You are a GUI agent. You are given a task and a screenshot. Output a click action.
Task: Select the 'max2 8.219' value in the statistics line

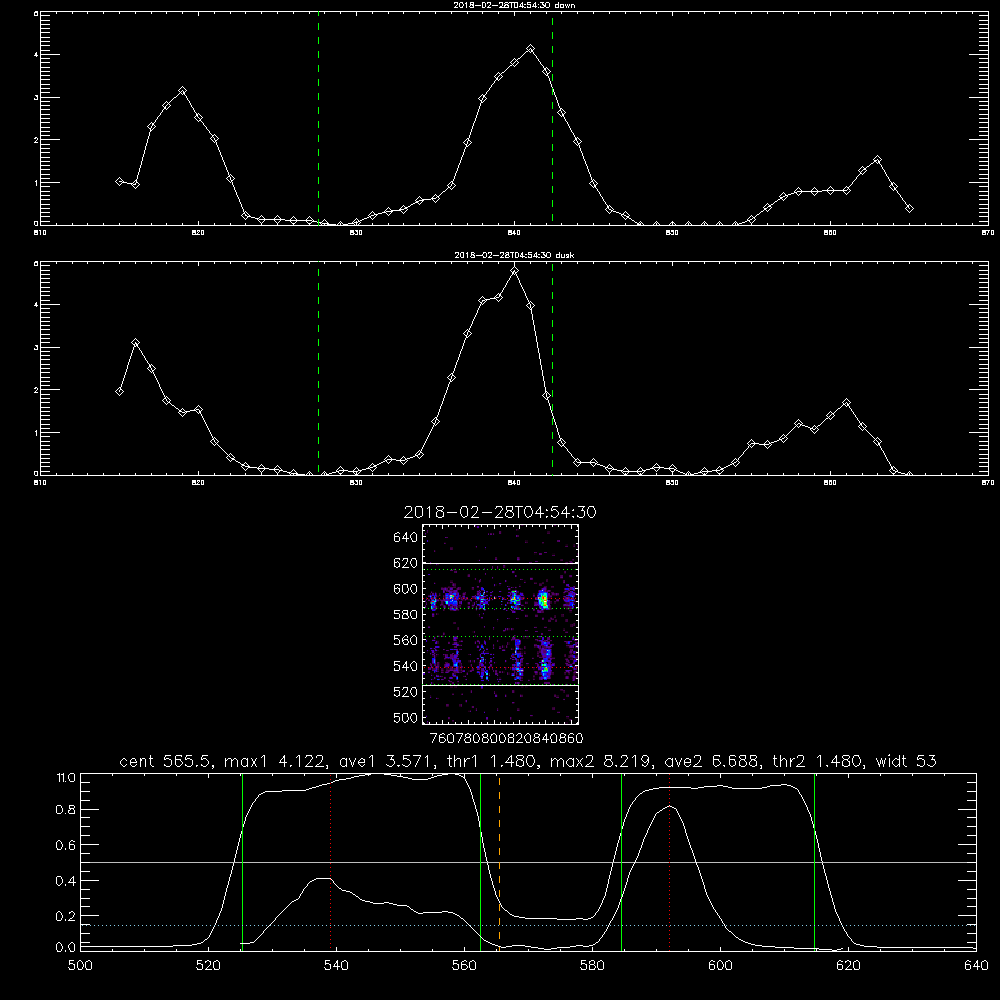point(601,761)
